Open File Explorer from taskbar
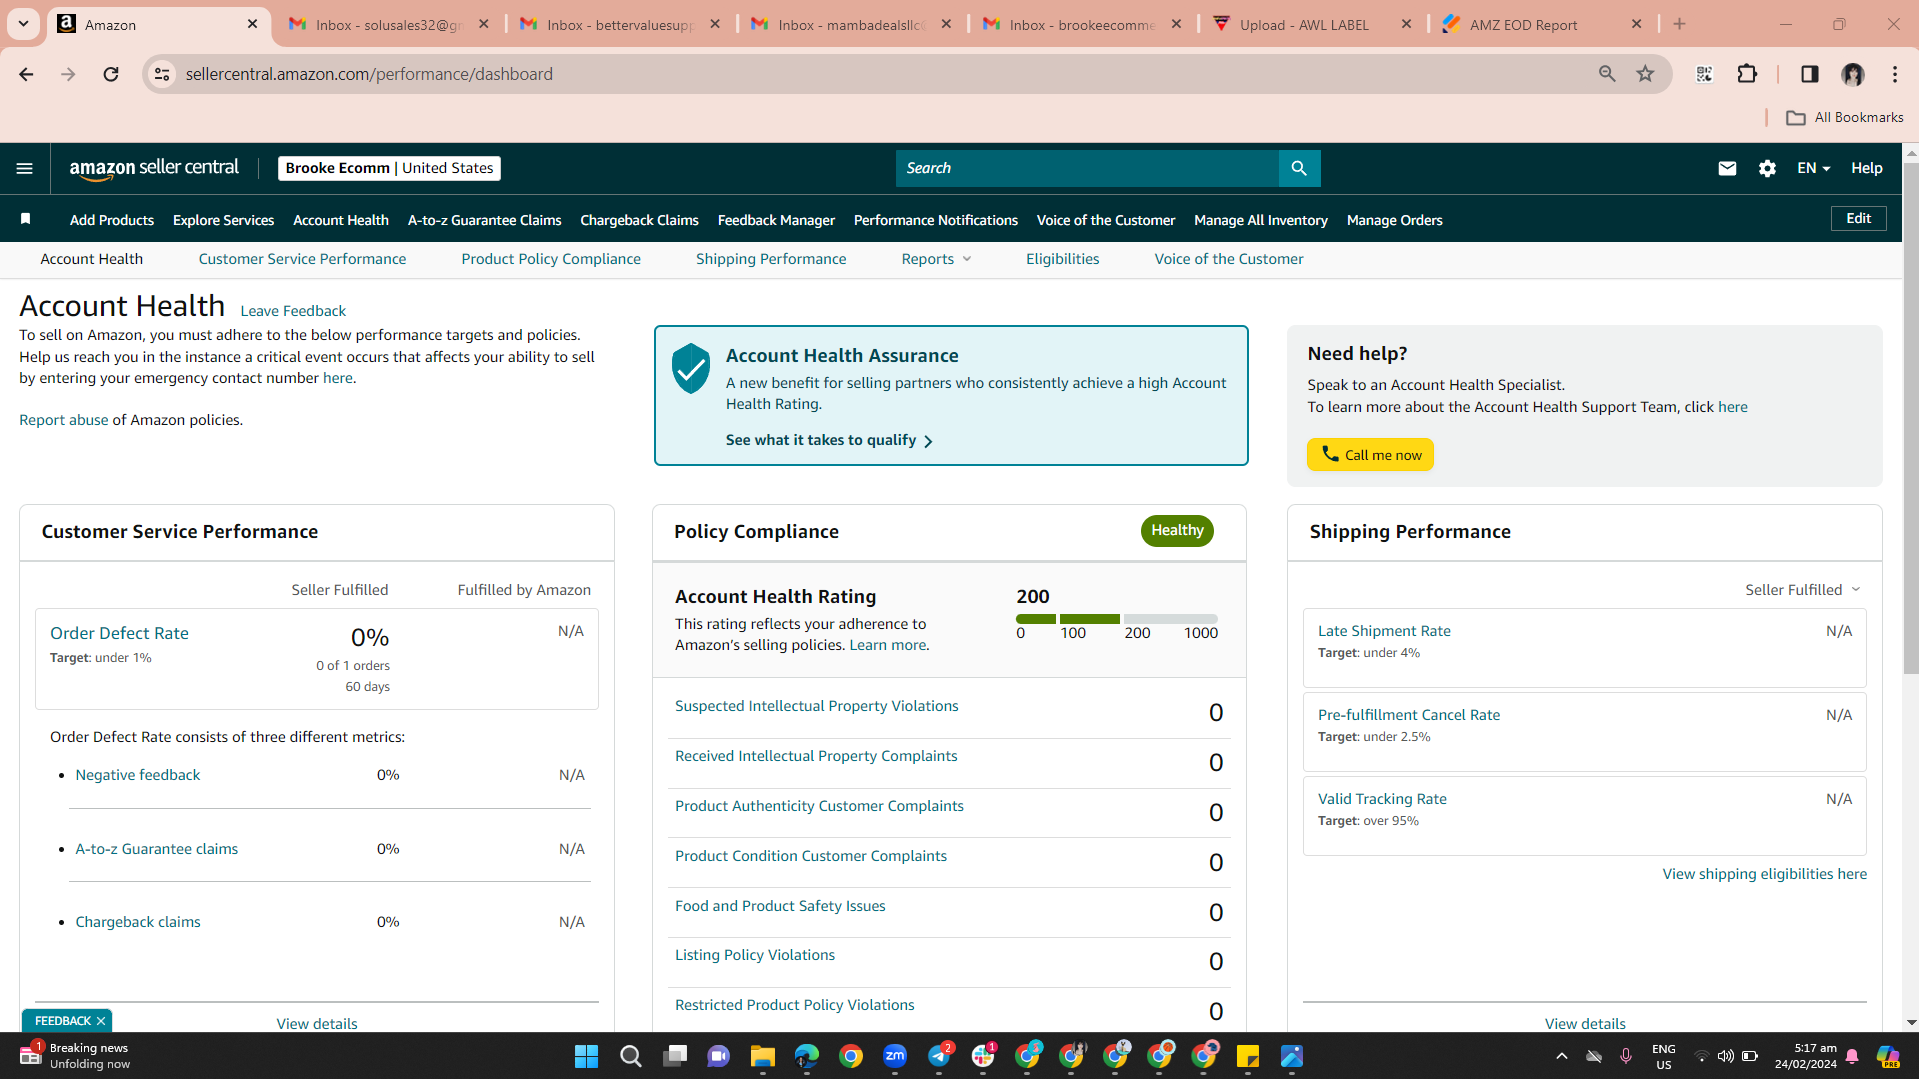This screenshot has width=1919, height=1079. (x=763, y=1056)
